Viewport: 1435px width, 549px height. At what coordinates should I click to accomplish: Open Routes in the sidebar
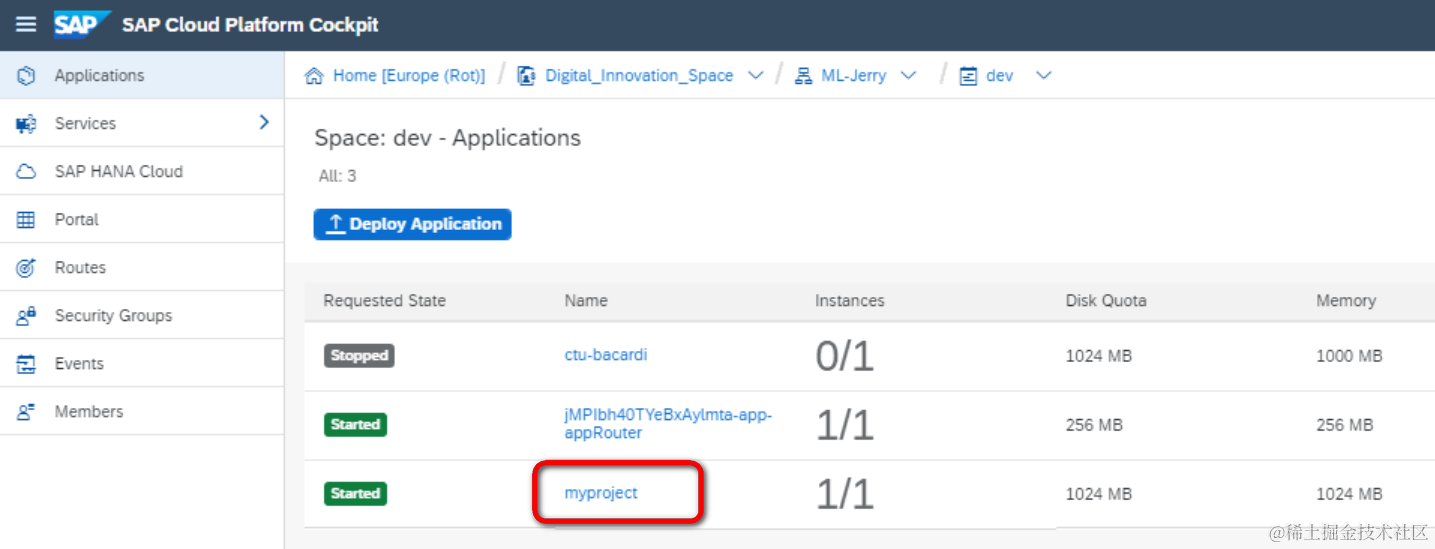142,267
